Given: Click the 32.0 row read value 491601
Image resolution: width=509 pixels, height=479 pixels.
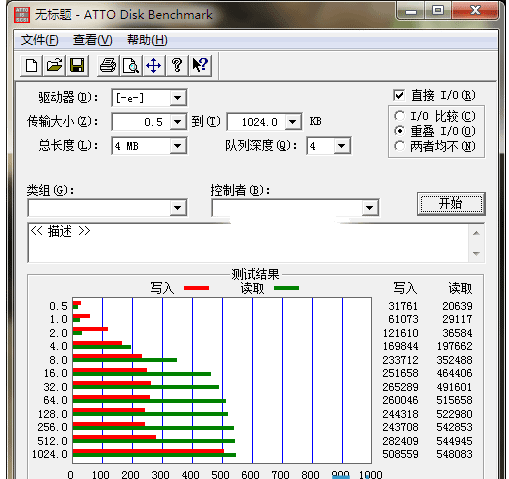Looking at the screenshot, I should (454, 387).
